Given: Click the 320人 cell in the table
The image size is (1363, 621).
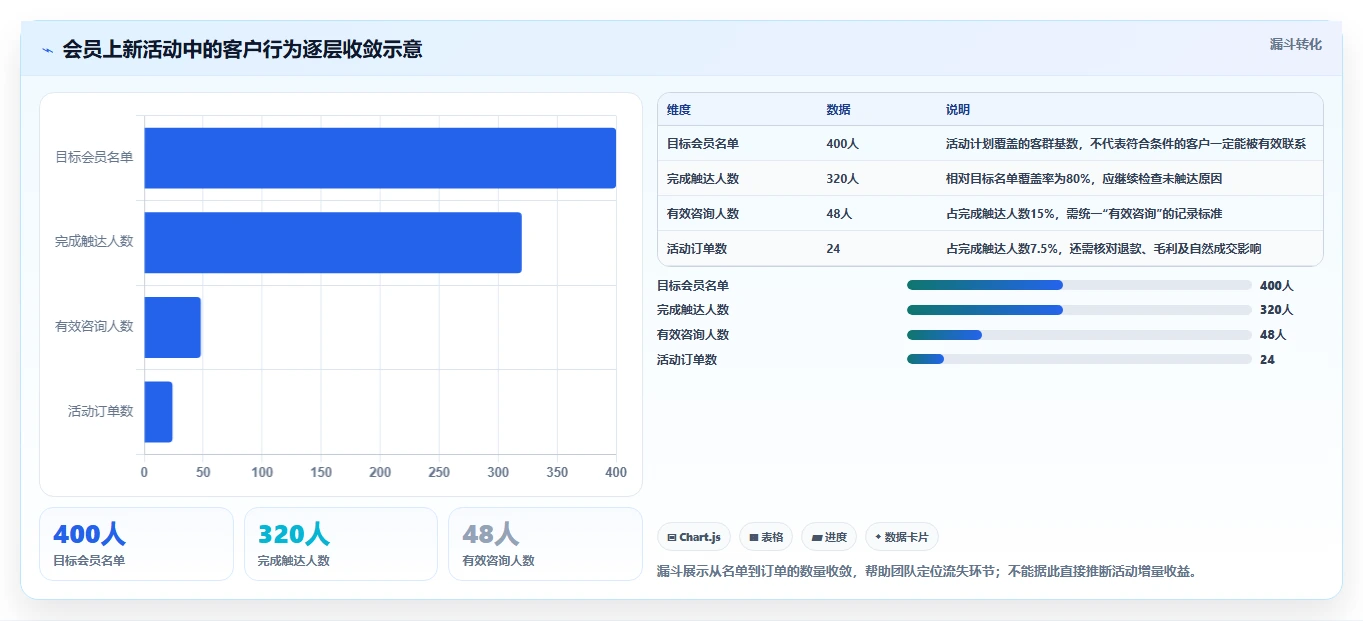Looking at the screenshot, I should pyautogui.click(x=843, y=179).
